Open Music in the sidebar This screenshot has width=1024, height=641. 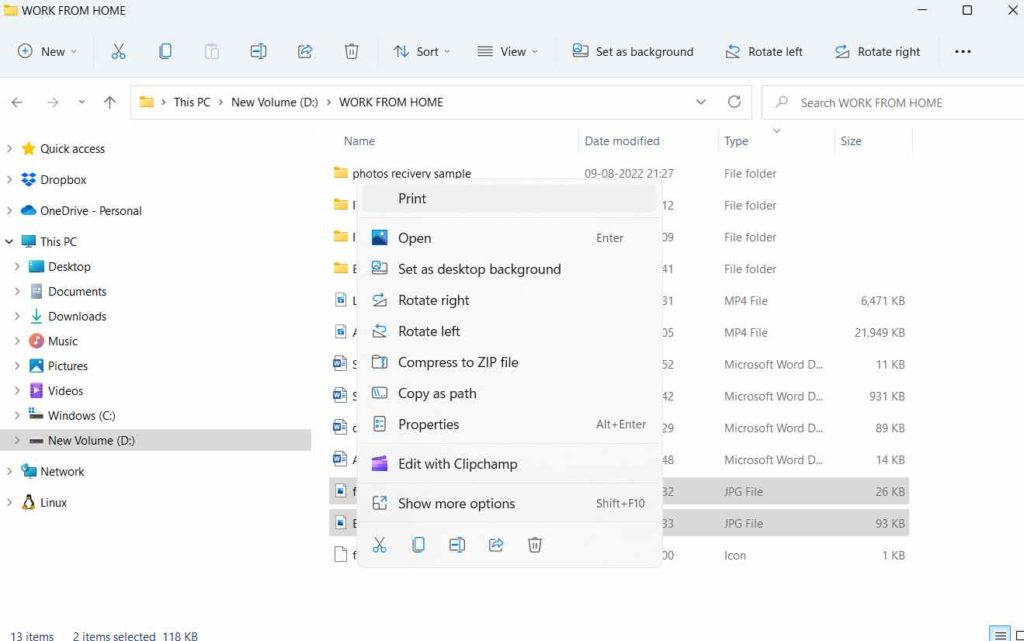pyautogui.click(x=62, y=341)
